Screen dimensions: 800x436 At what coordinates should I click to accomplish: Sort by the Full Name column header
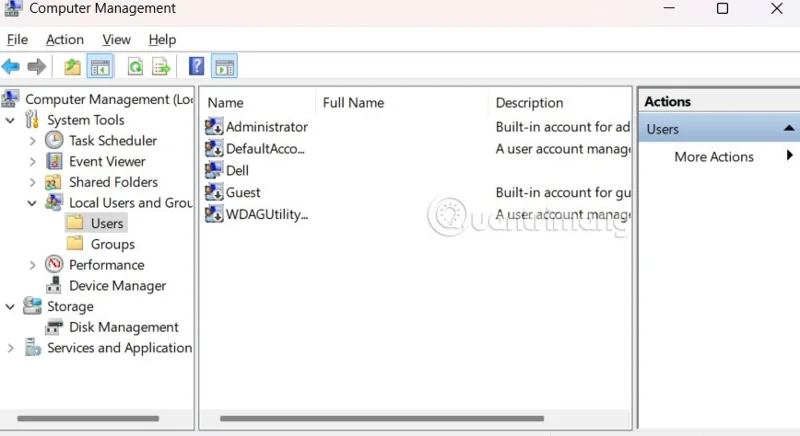point(353,102)
